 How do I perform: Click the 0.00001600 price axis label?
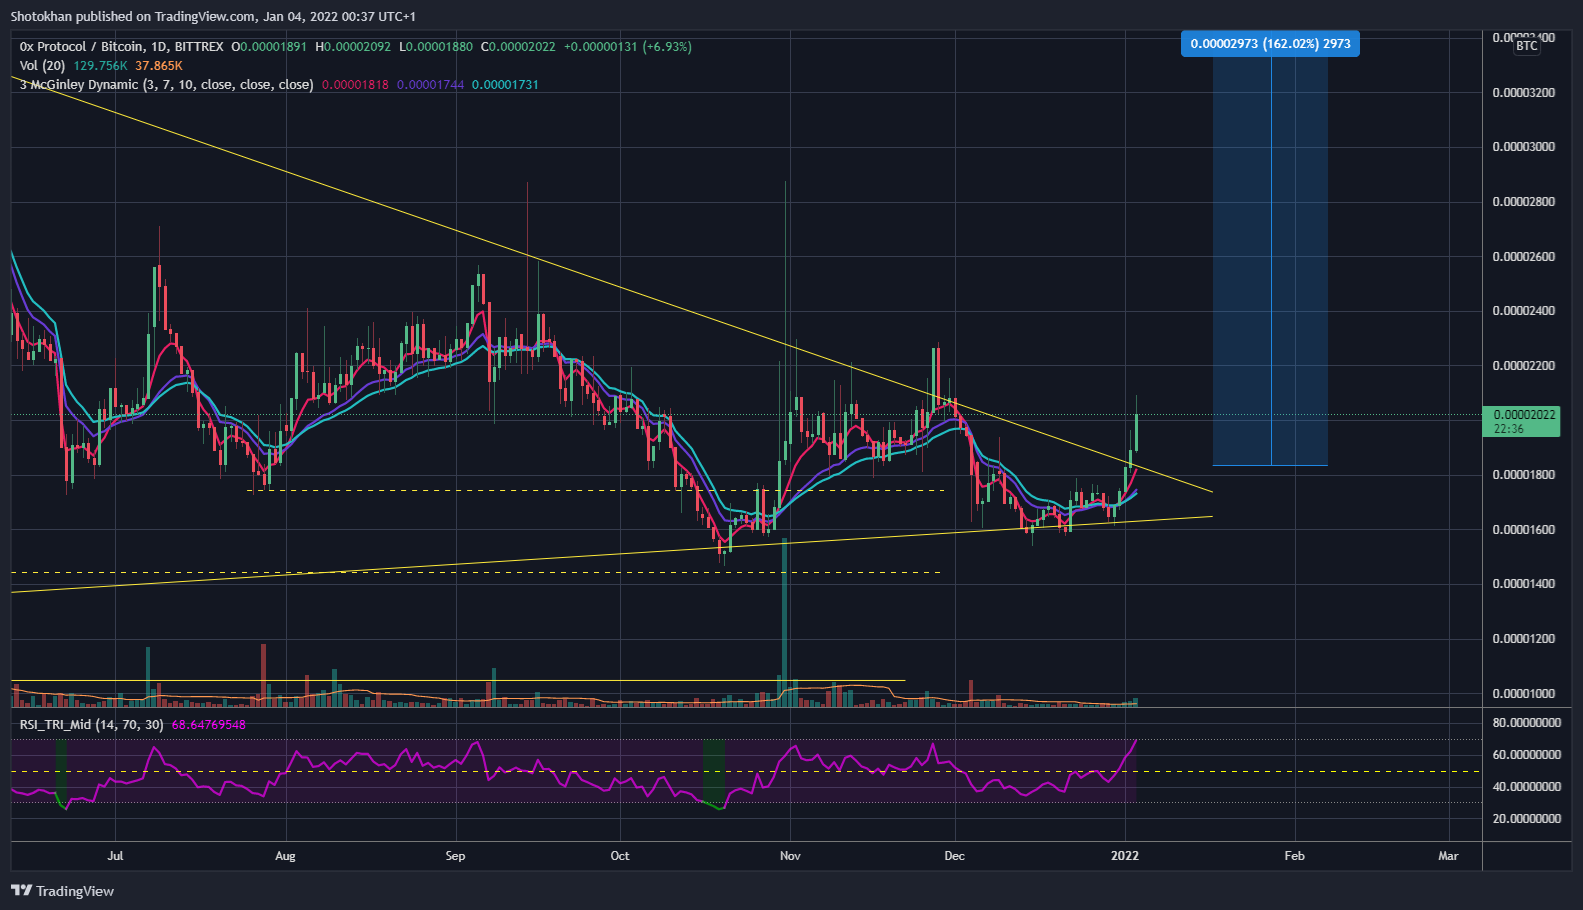click(1524, 530)
